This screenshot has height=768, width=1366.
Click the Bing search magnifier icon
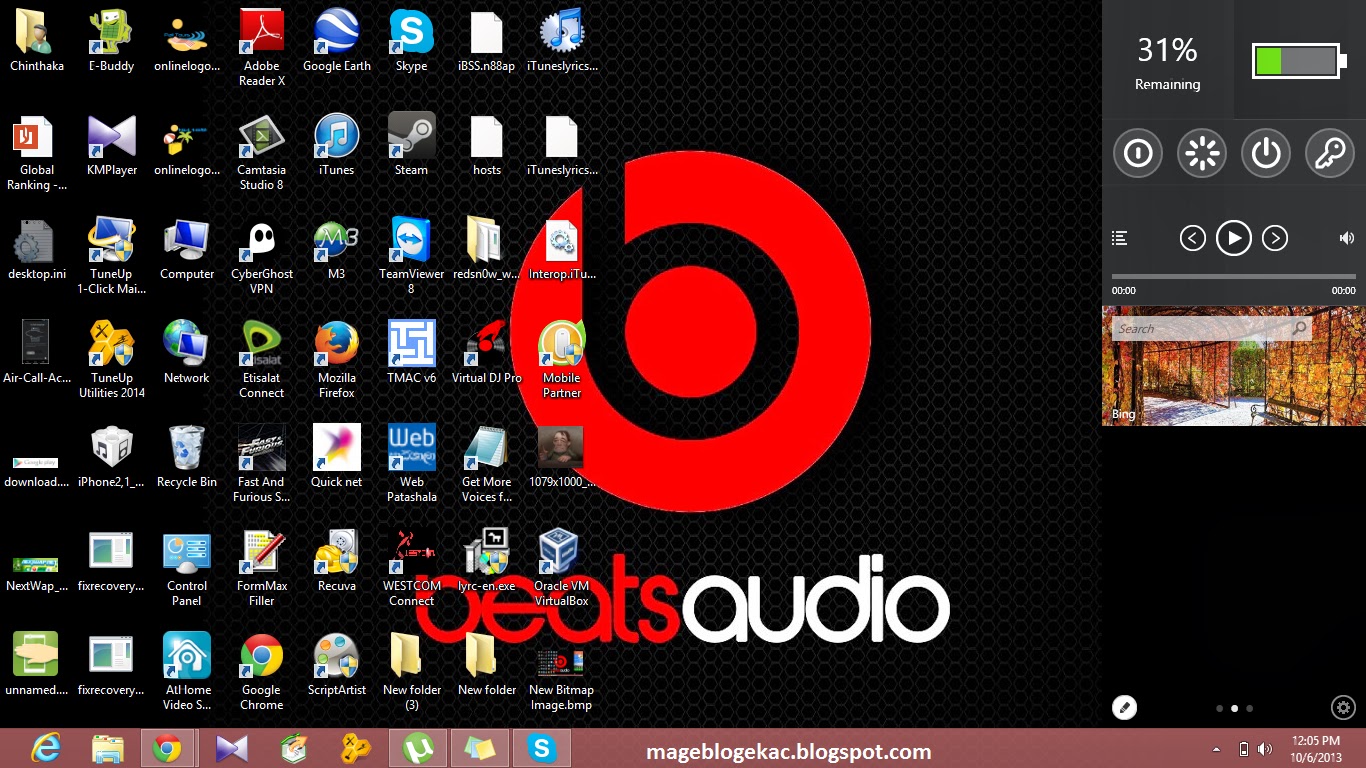(x=1299, y=328)
